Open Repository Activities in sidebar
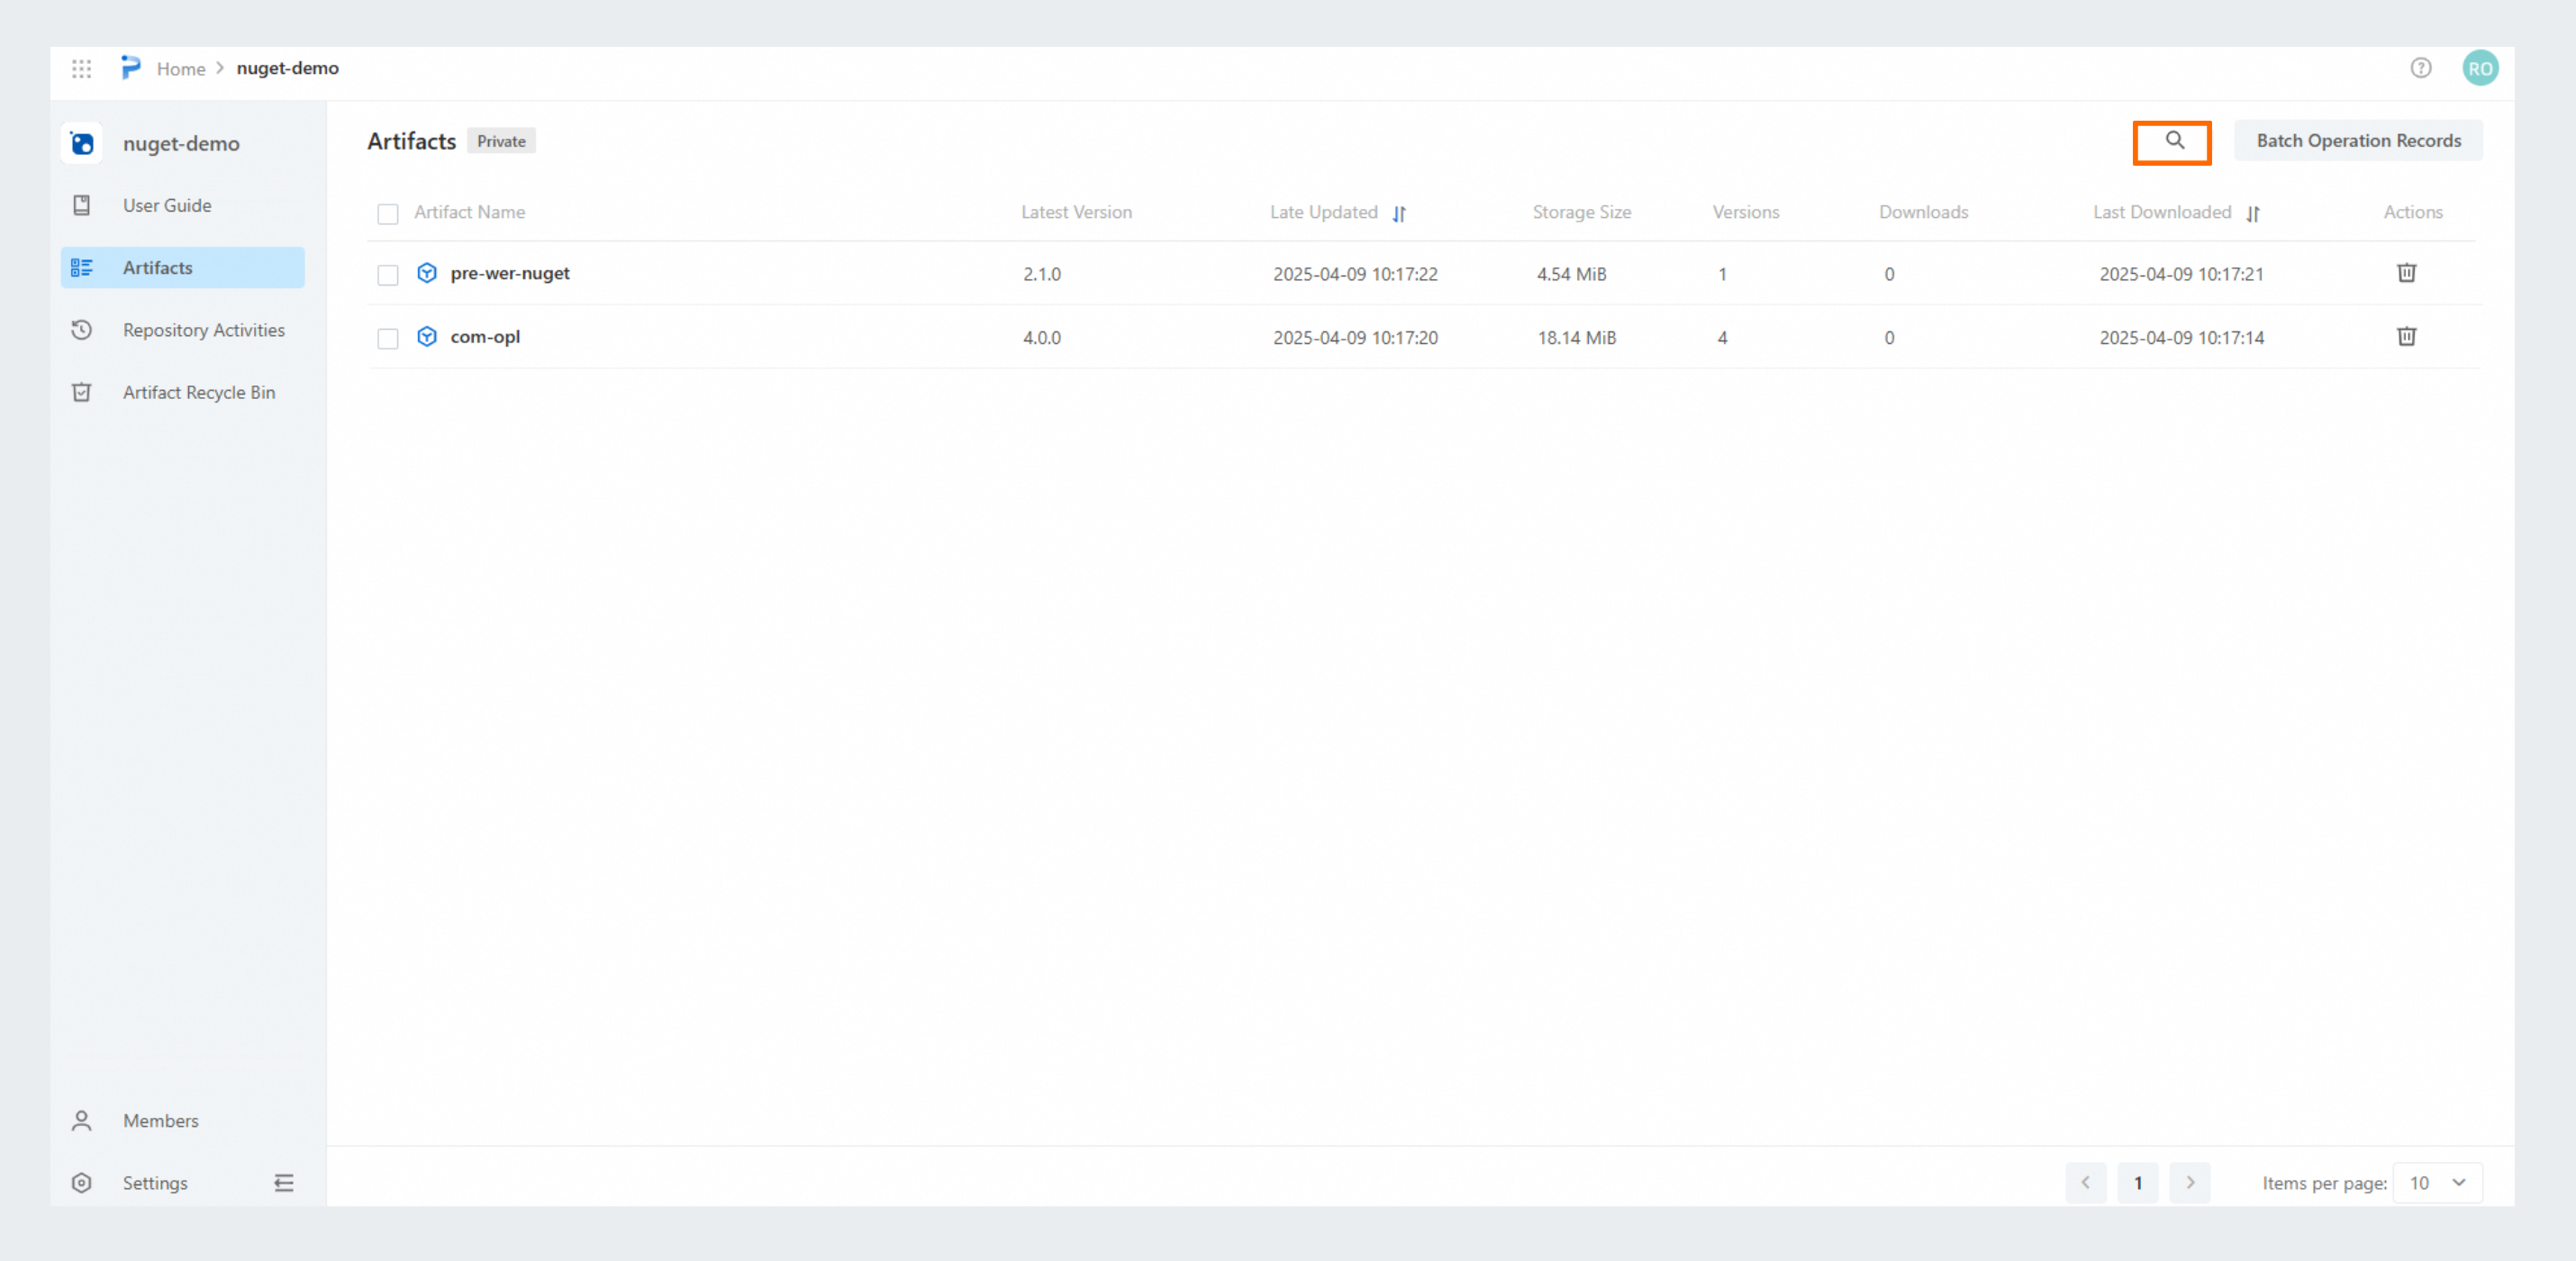This screenshot has height=1261, width=2576. click(x=203, y=330)
